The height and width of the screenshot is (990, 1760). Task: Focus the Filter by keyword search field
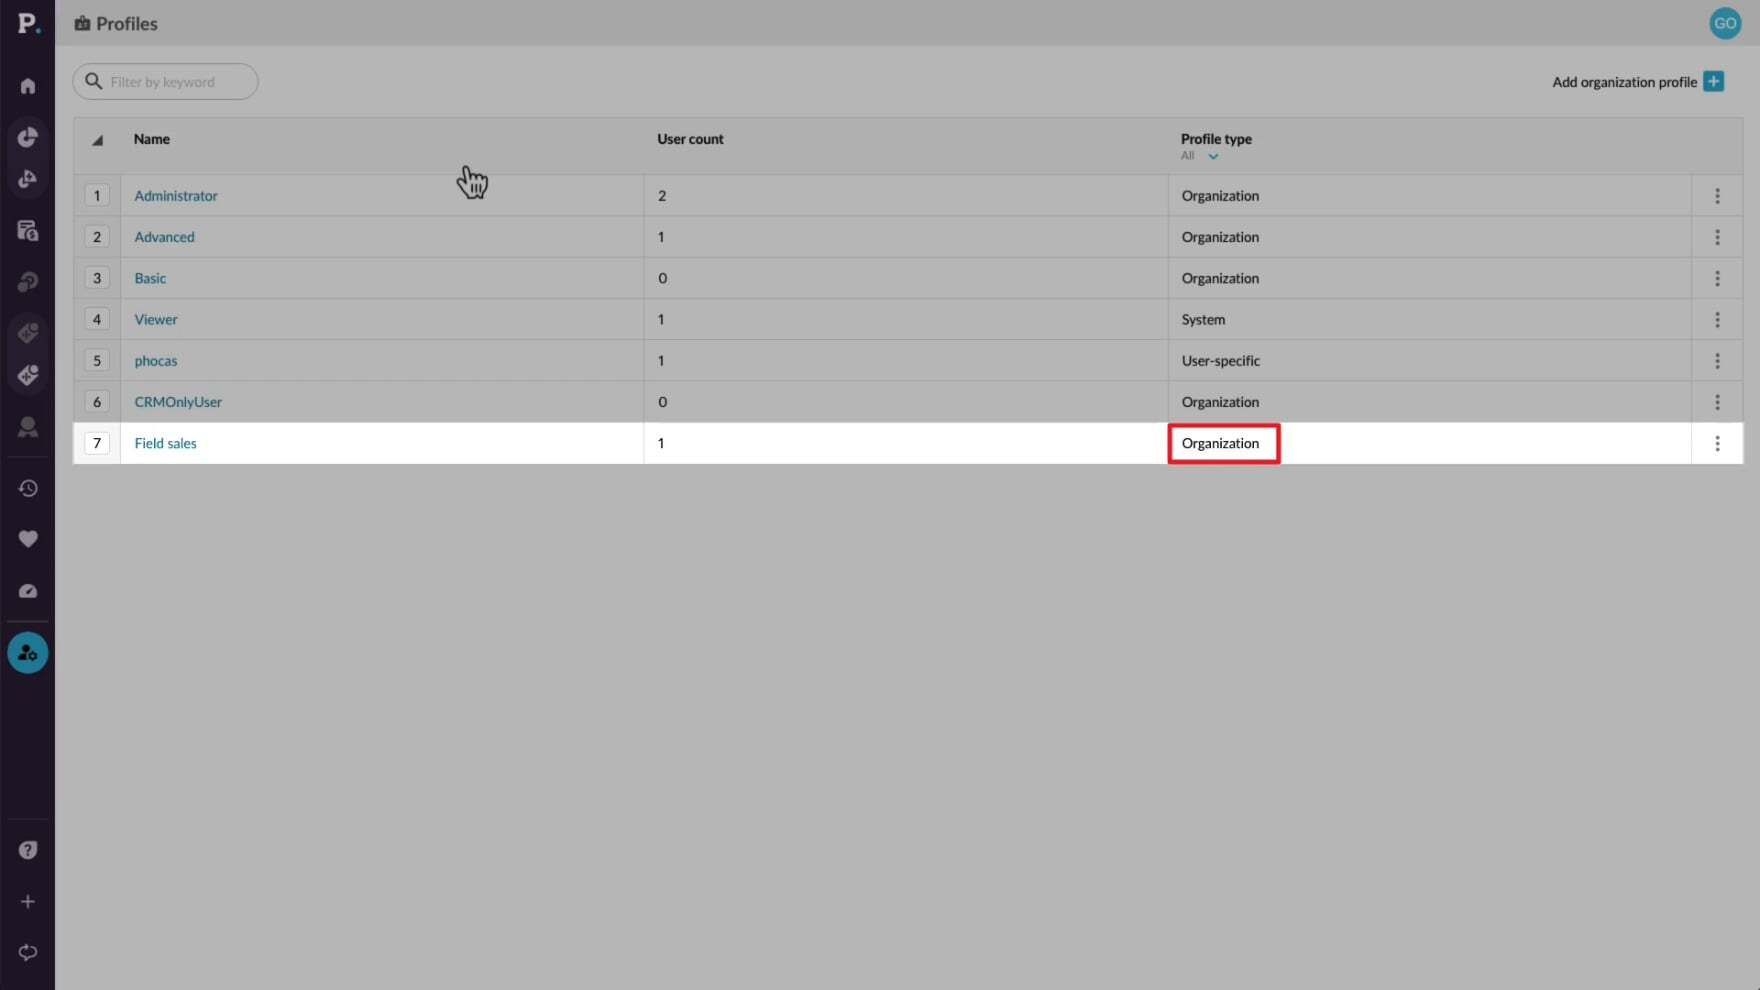(165, 82)
